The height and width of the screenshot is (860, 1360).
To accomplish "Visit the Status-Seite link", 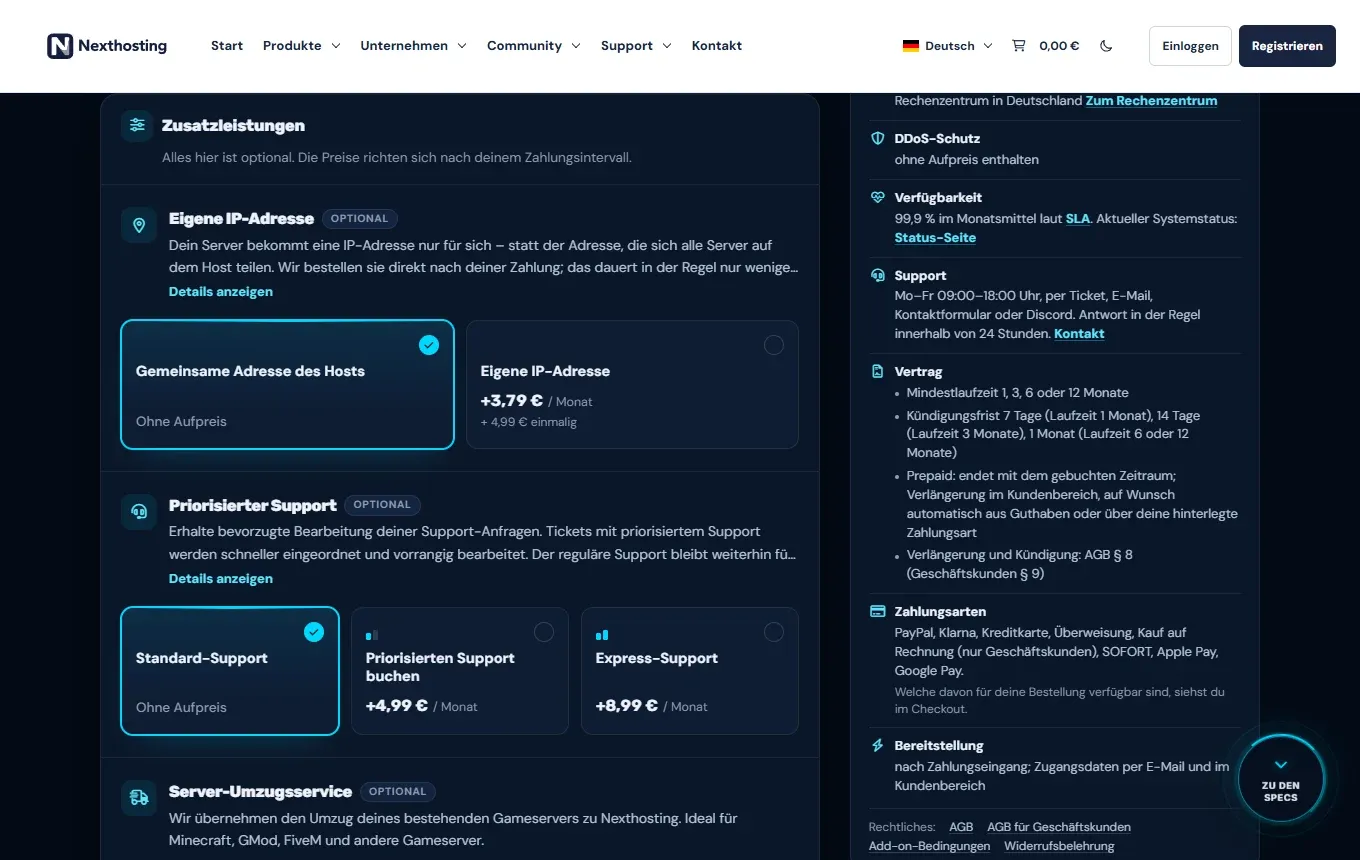I will point(935,238).
